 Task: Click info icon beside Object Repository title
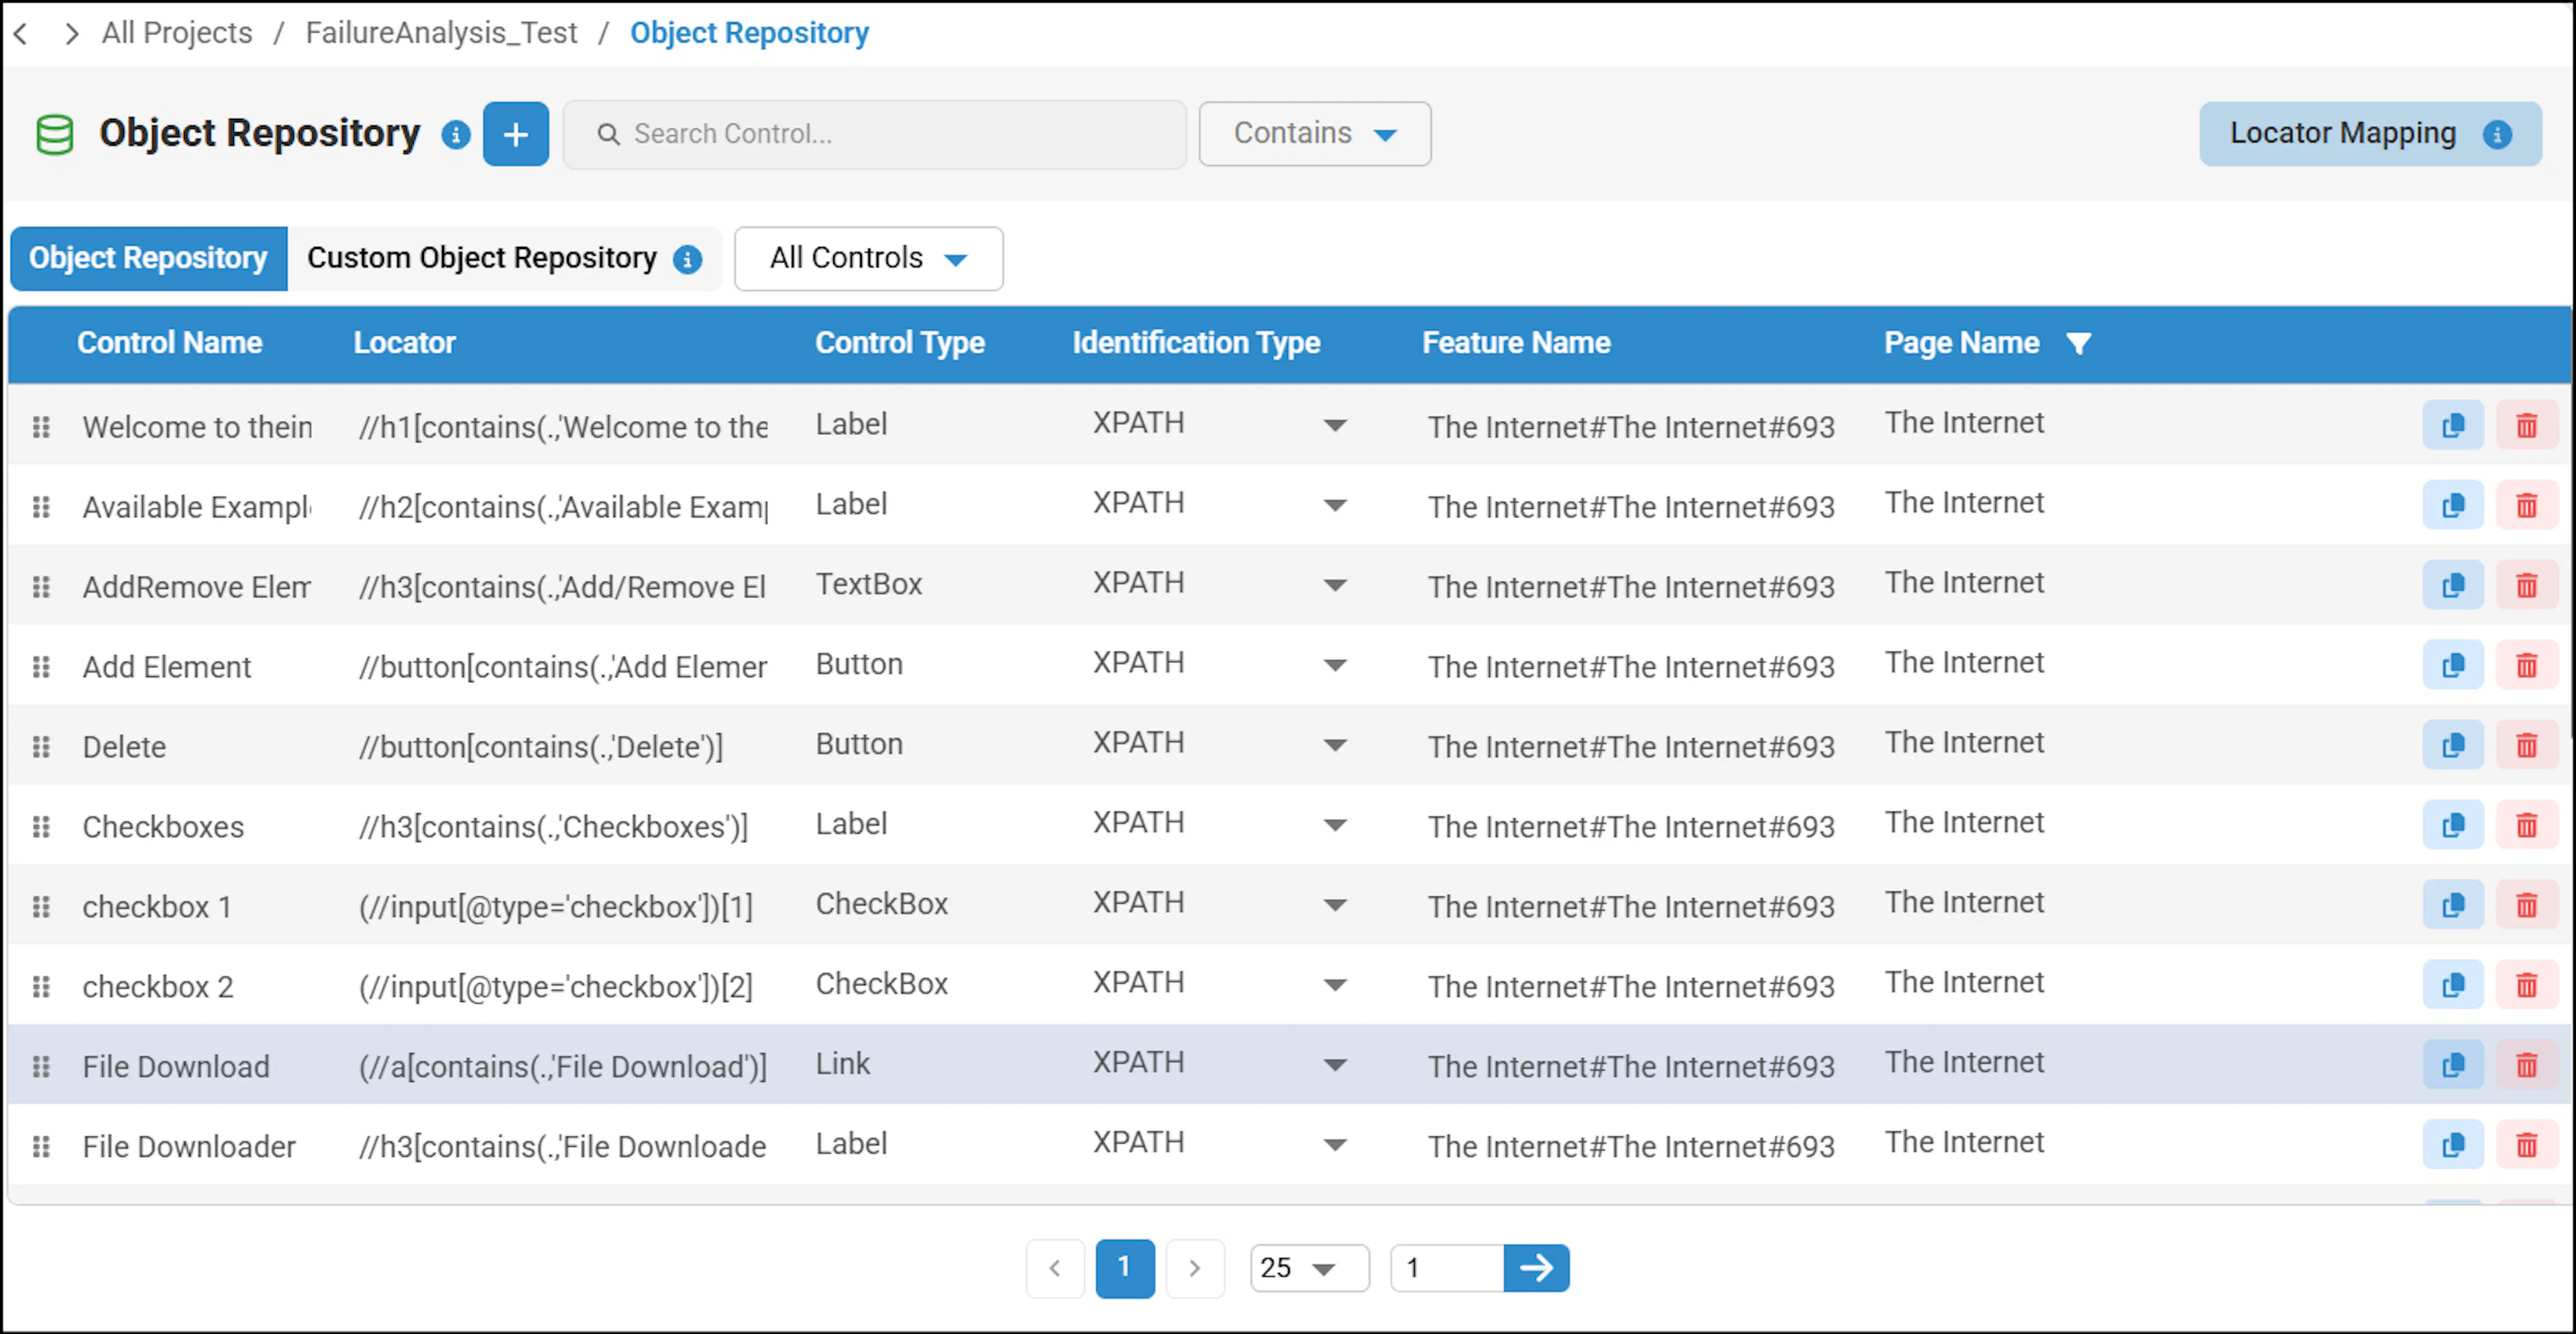[x=456, y=135]
